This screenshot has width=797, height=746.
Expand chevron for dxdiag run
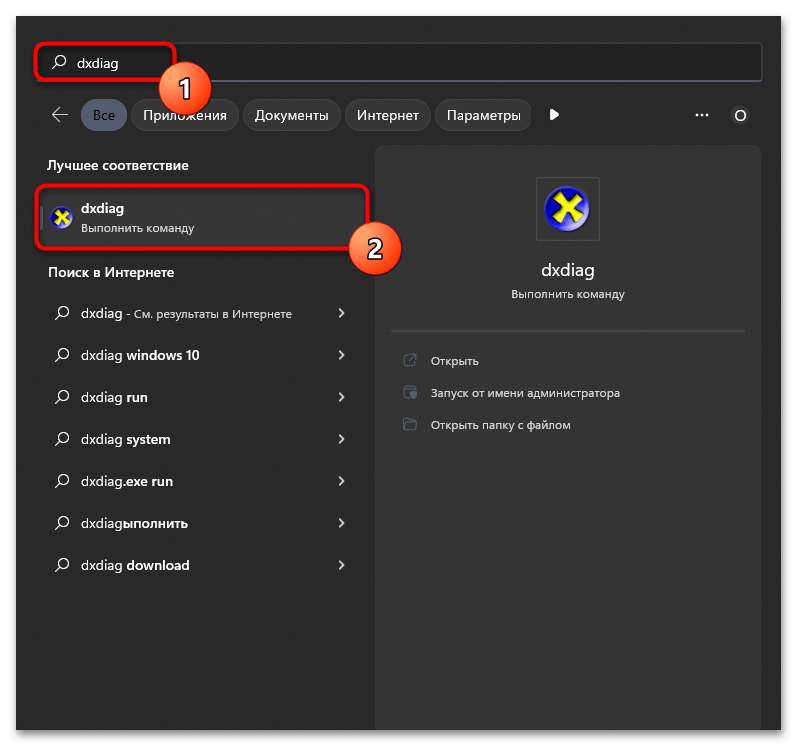[341, 397]
